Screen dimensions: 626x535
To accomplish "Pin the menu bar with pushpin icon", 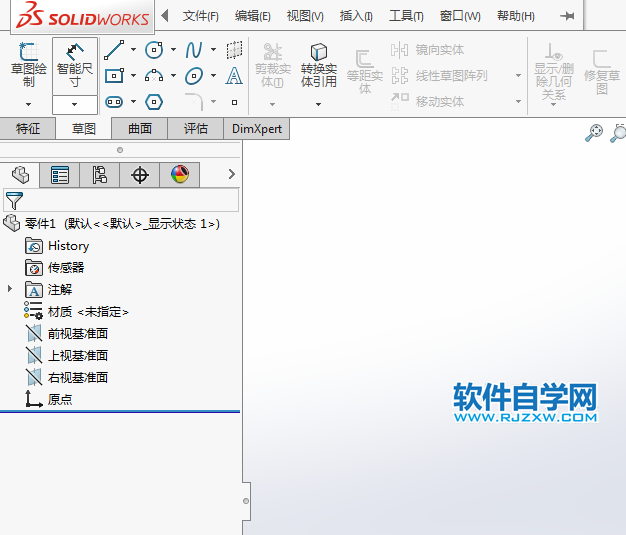I will pos(567,16).
